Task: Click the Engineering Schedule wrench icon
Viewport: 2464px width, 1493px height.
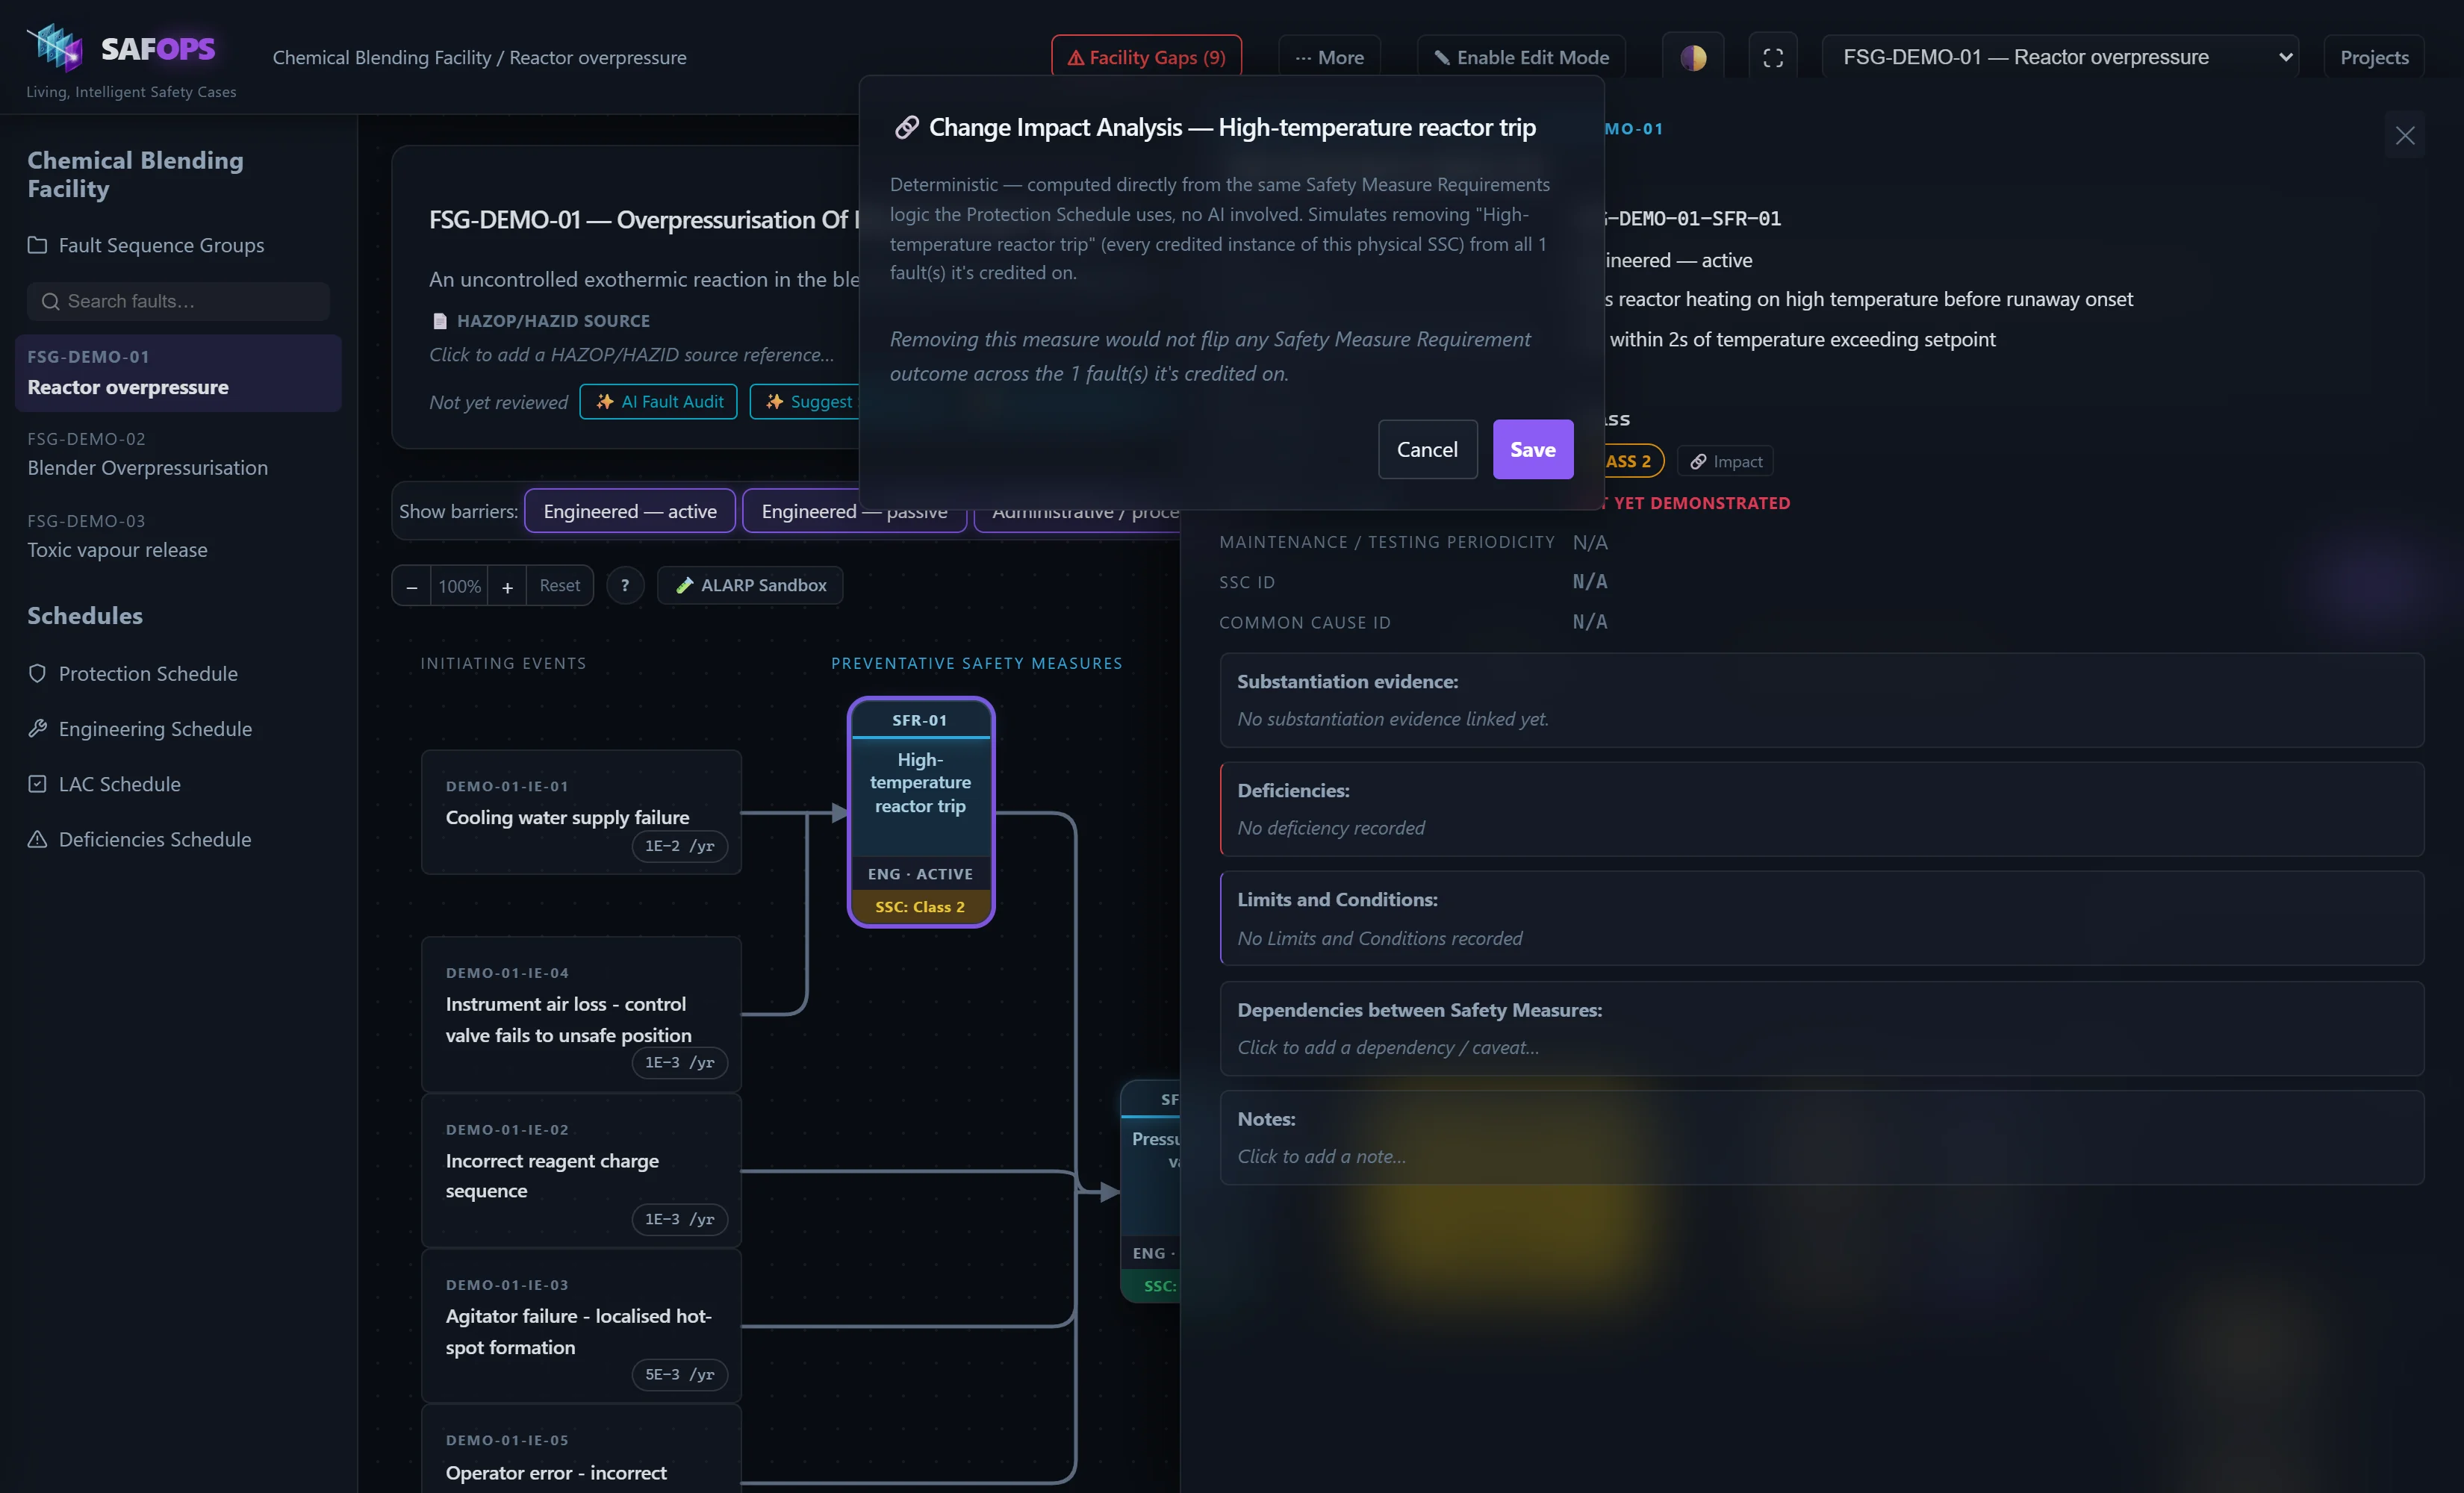Action: click(37, 729)
